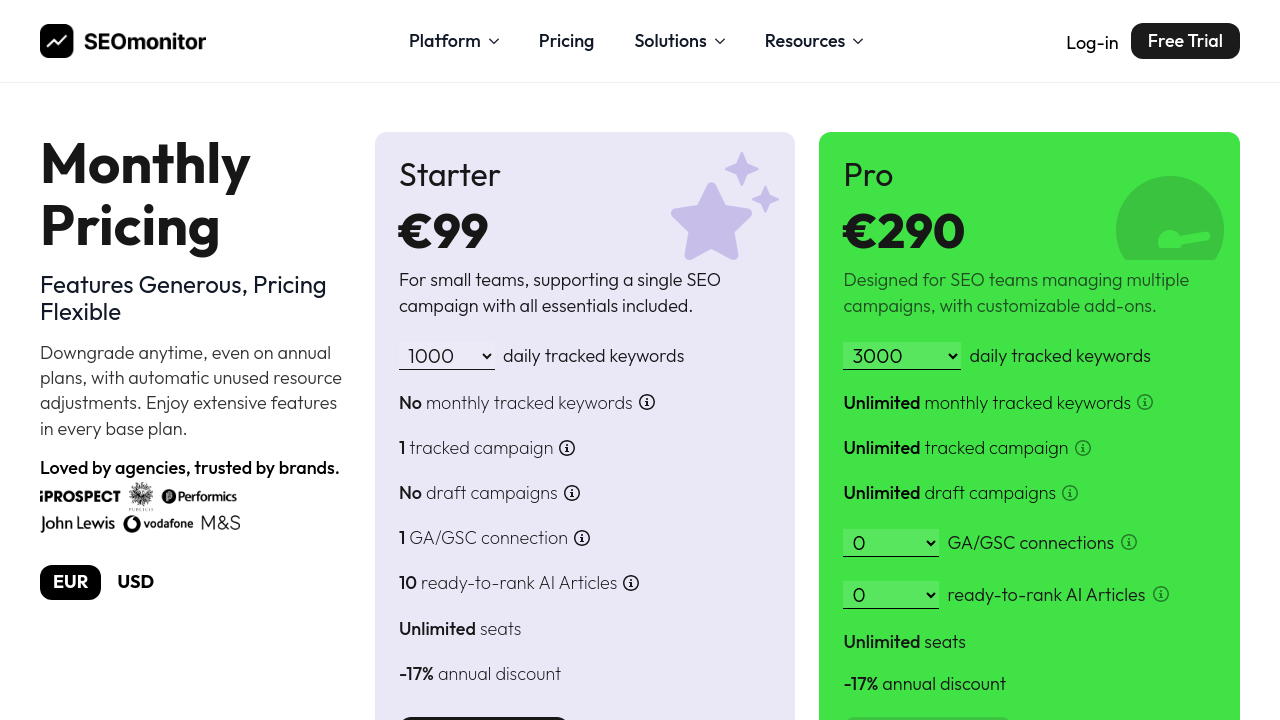Click the Log-in link
This screenshot has height=720, width=1280.
click(1092, 43)
